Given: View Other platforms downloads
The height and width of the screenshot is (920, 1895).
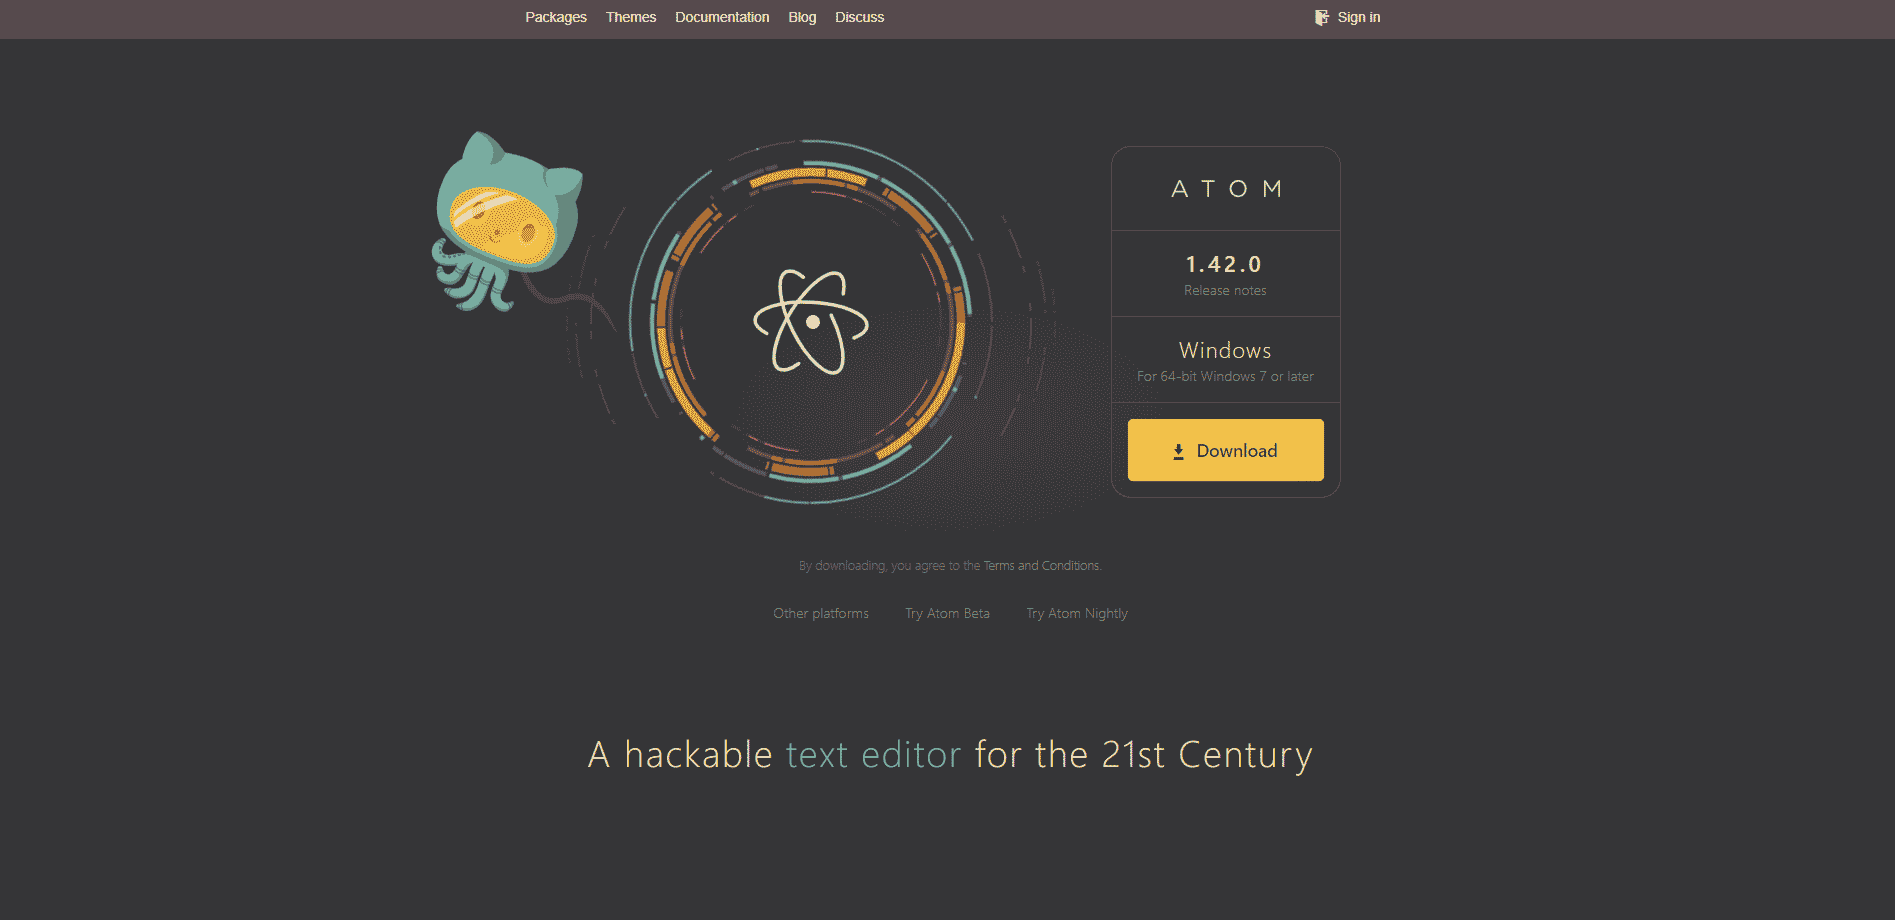Looking at the screenshot, I should coord(821,613).
